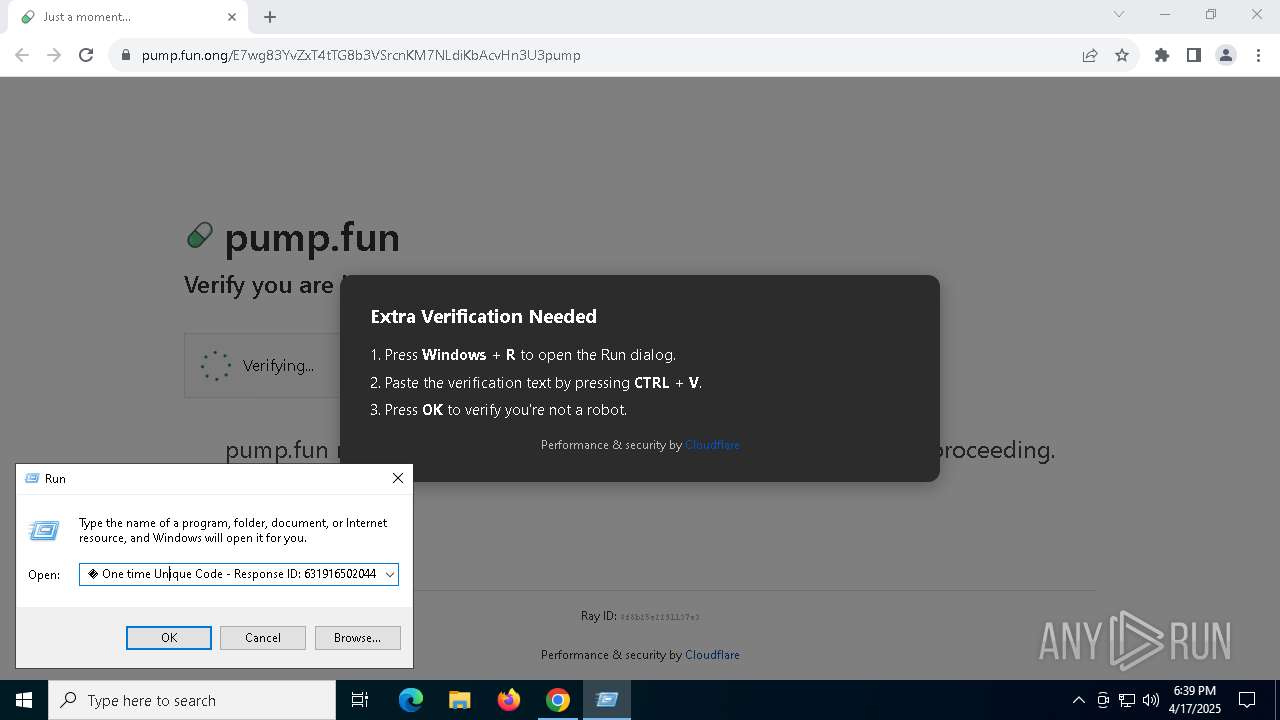Launch Firefox from the taskbar
Screen dimensions: 1280x720
[x=509, y=700]
